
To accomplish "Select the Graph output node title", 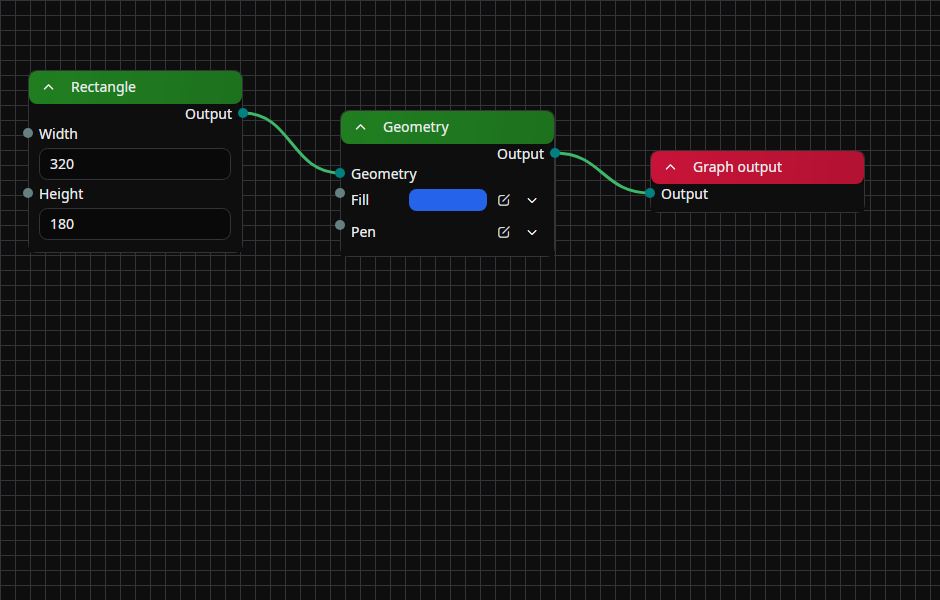I will 737,167.
